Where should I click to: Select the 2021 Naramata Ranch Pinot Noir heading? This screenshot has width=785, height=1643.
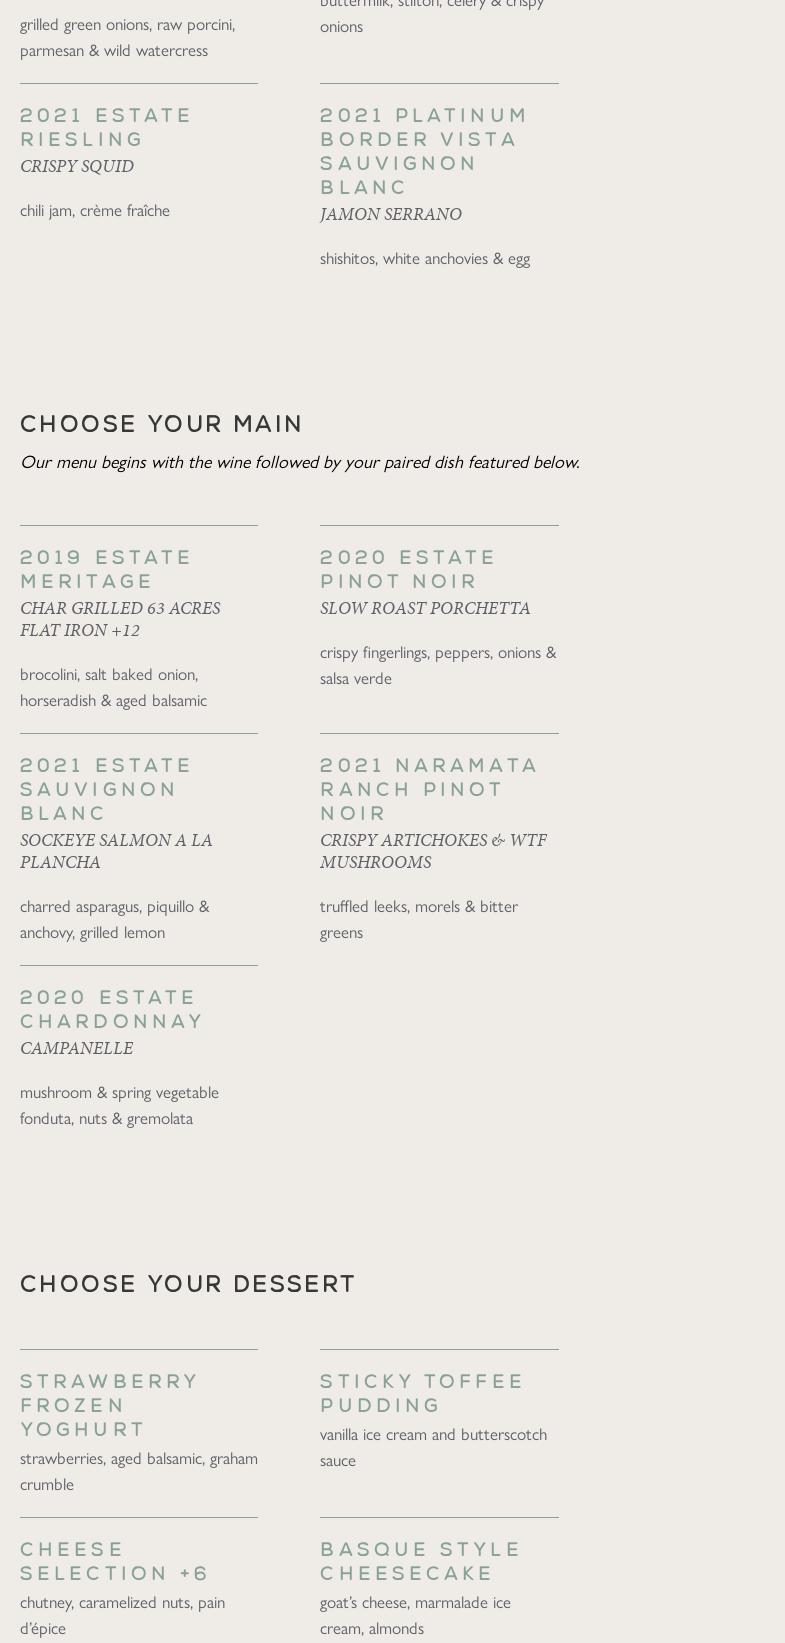pyautogui.click(x=429, y=789)
